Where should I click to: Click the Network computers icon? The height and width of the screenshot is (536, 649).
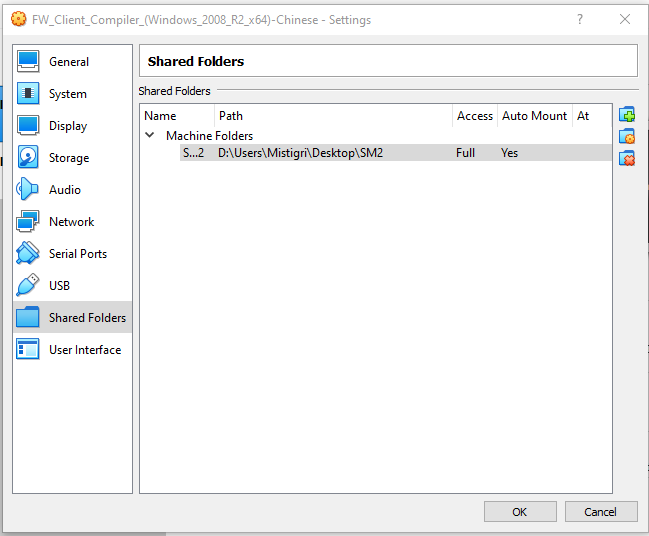[28, 221]
